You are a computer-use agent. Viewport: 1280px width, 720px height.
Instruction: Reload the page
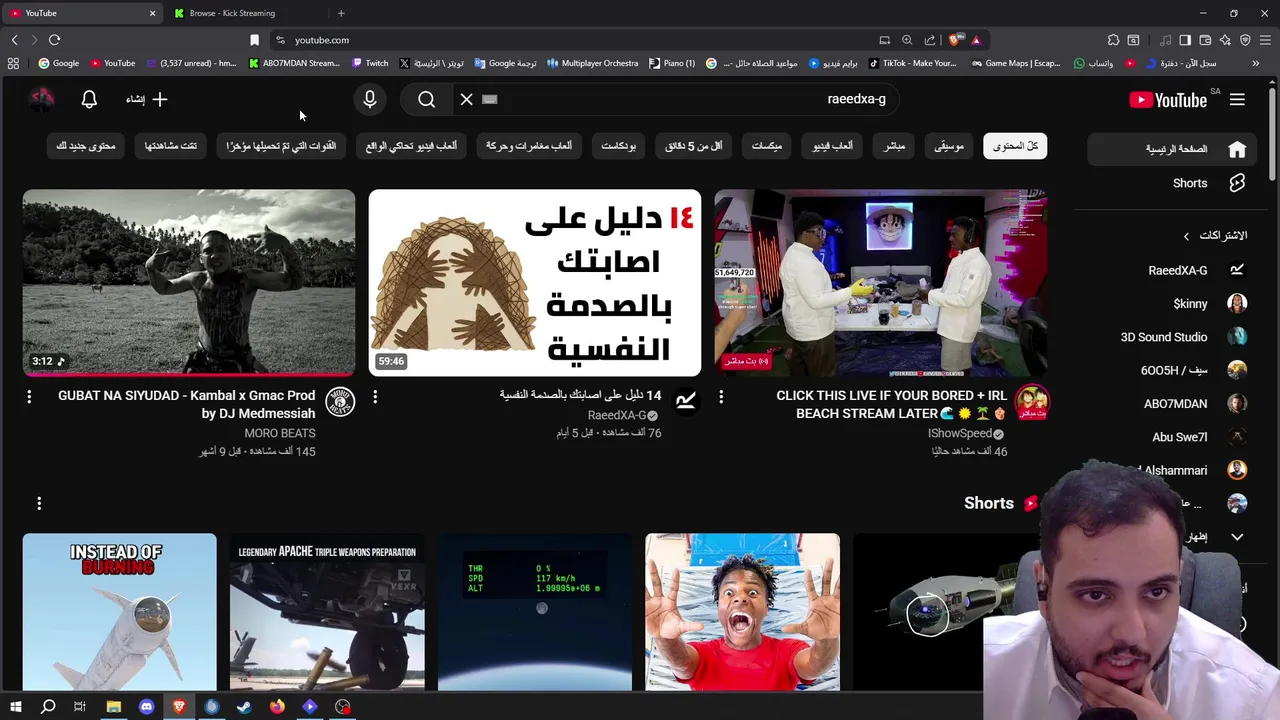point(54,40)
